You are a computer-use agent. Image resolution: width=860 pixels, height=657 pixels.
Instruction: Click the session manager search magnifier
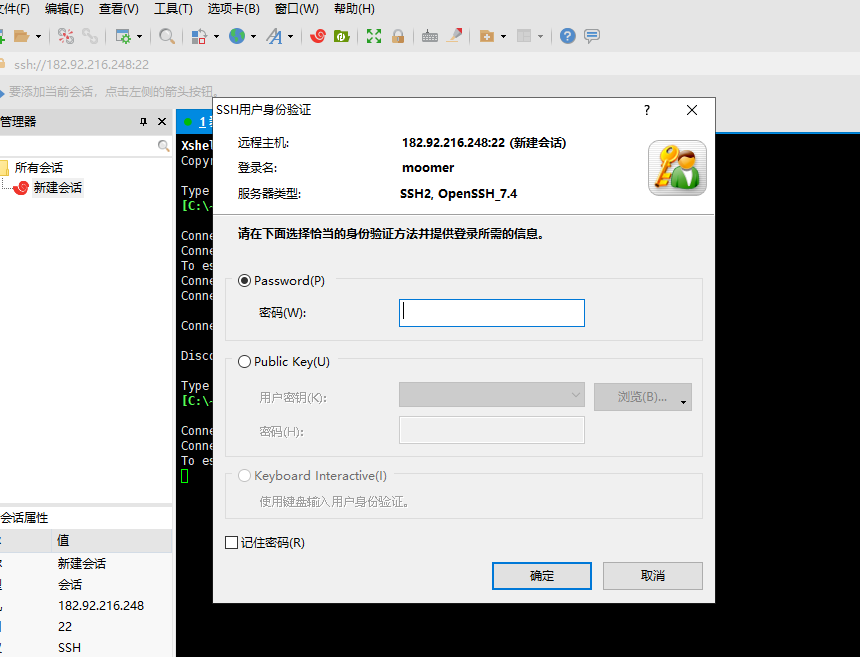click(163, 145)
